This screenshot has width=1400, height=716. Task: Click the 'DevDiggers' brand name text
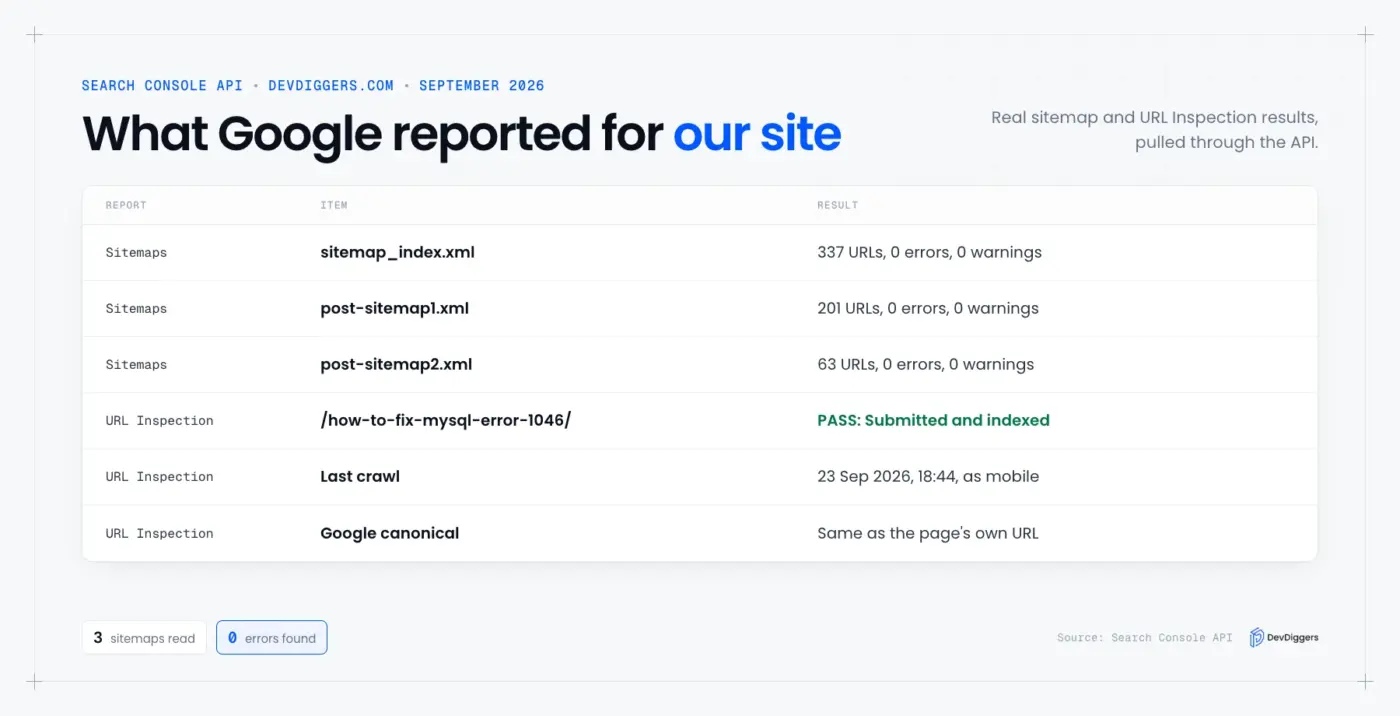tap(1293, 638)
